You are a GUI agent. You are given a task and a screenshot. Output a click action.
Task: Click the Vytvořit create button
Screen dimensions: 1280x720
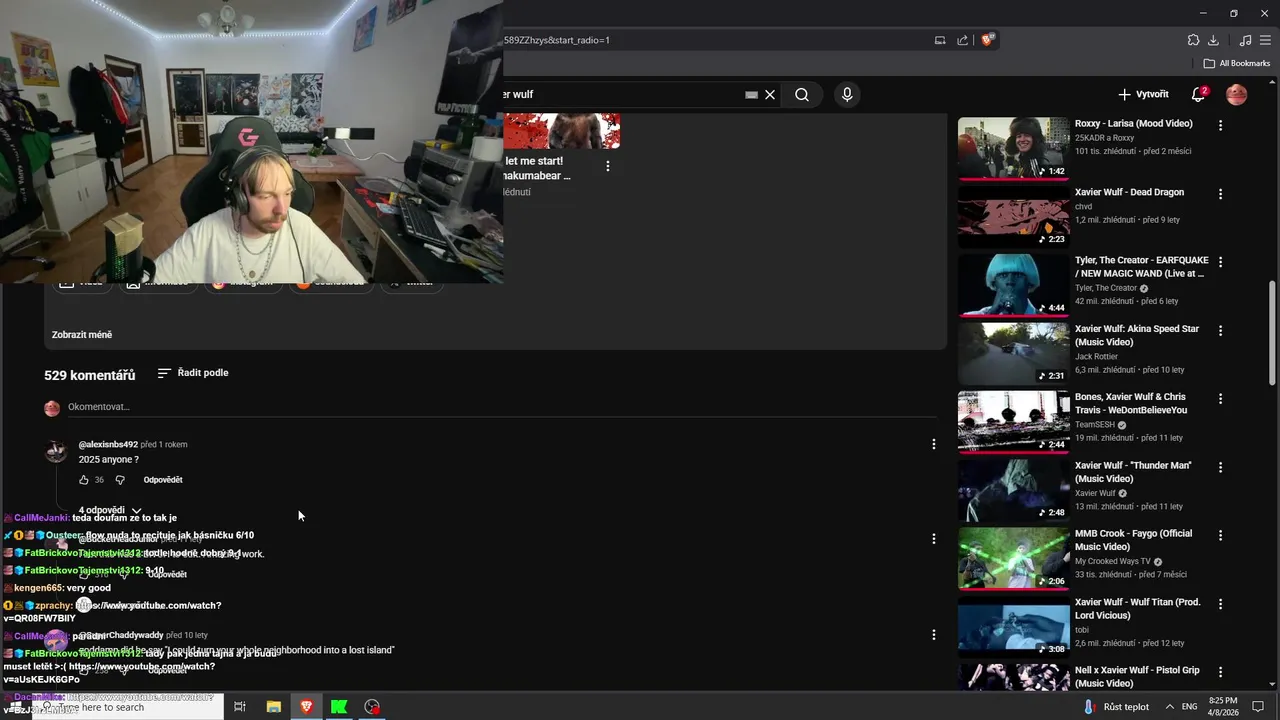[1143, 94]
